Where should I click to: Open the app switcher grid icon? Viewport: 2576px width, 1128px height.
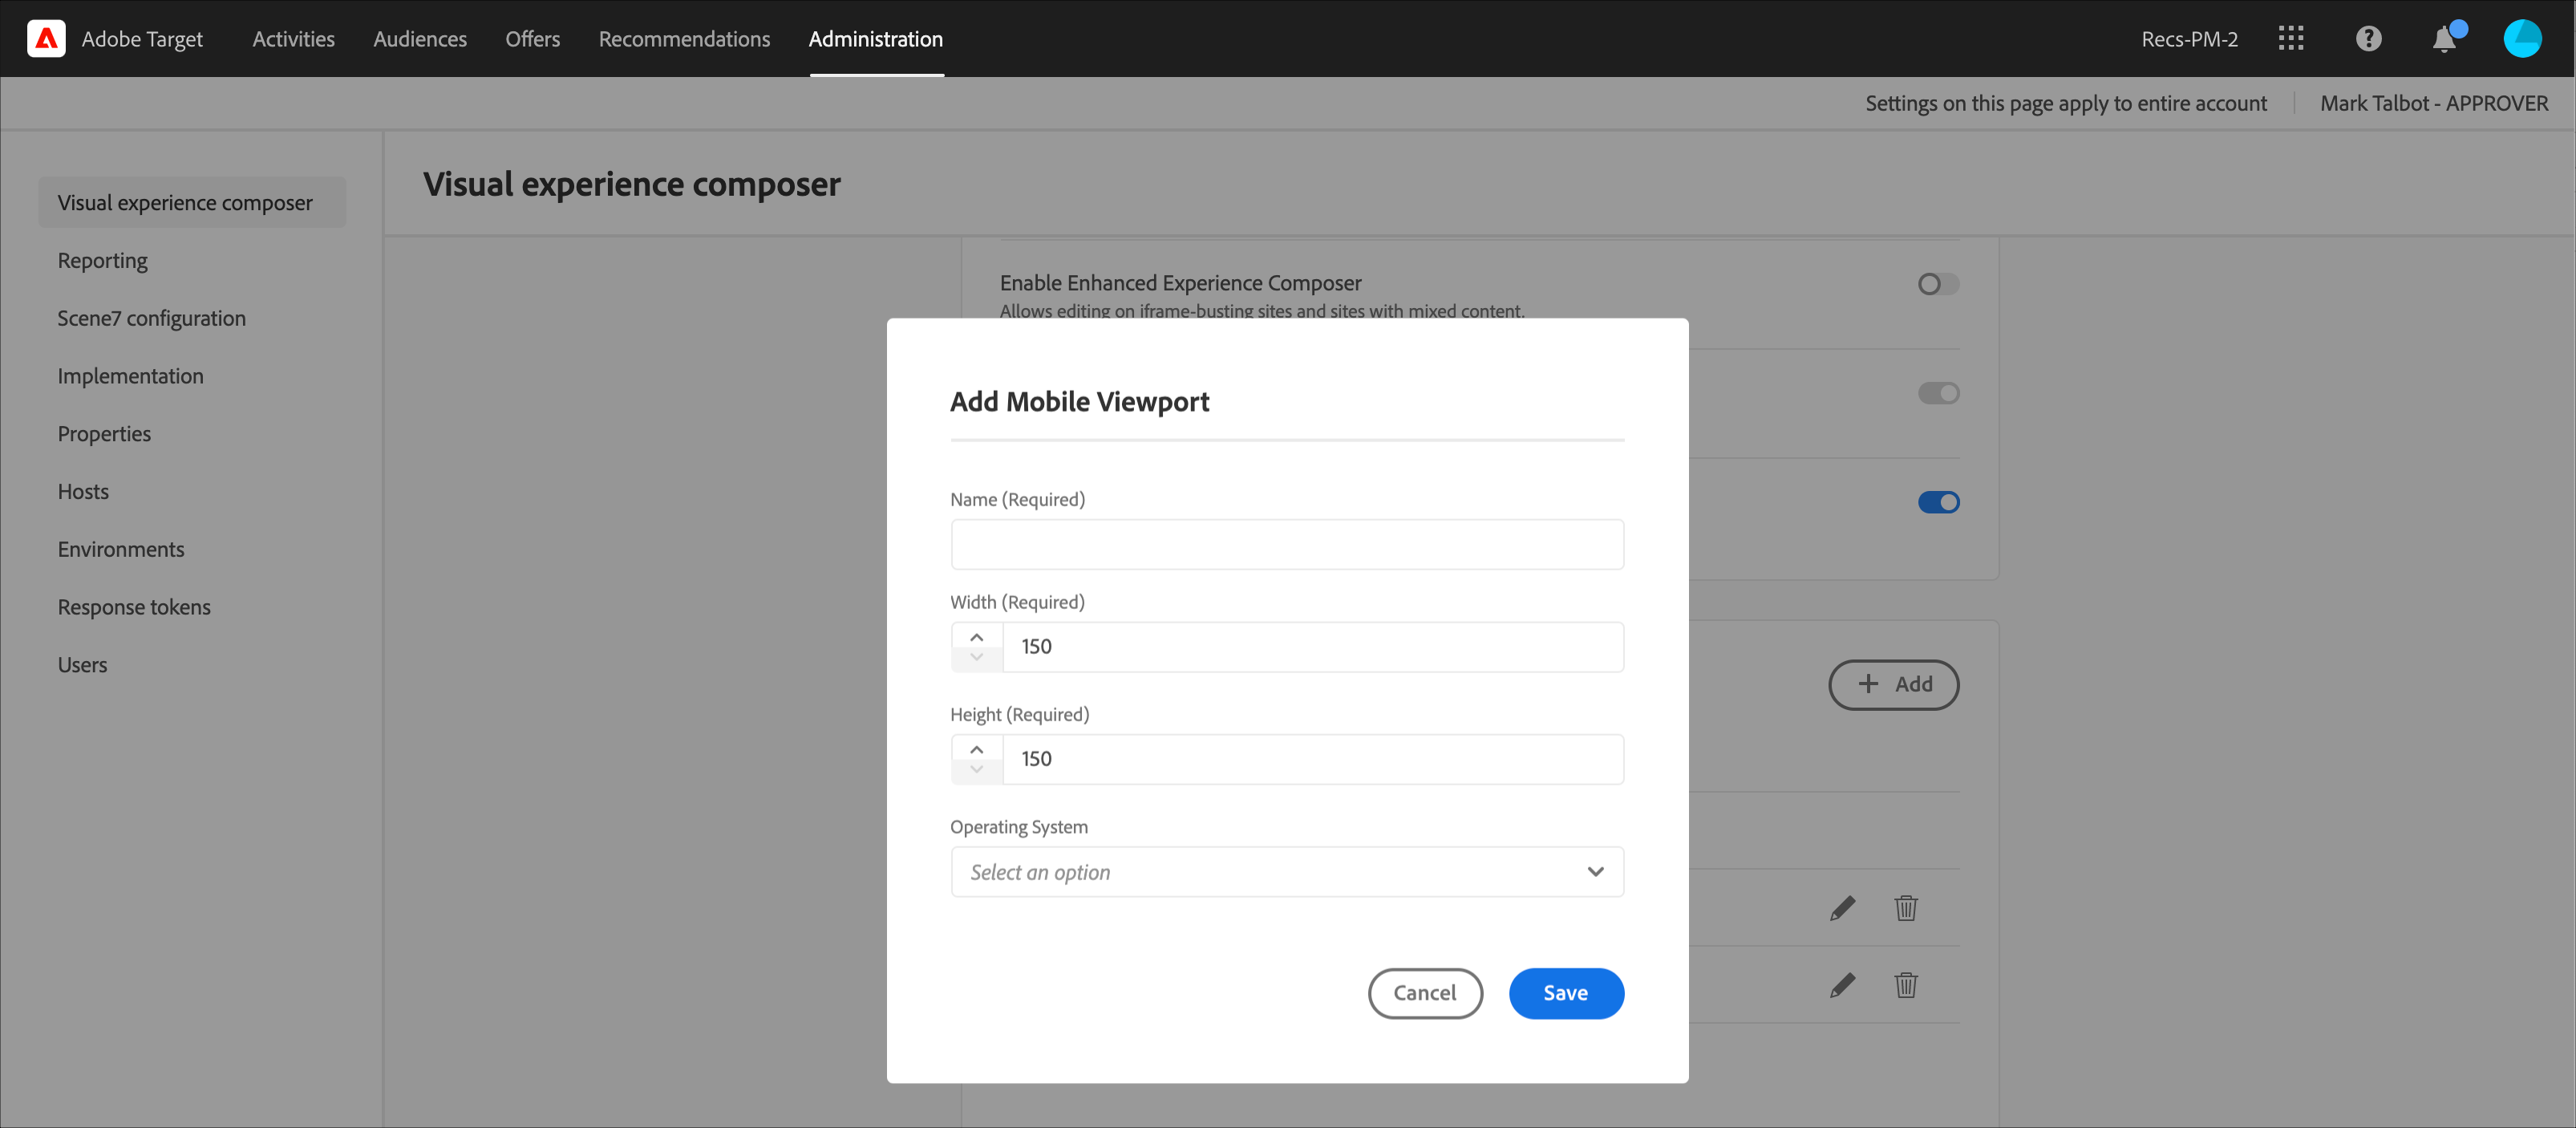pyautogui.click(x=2291, y=39)
